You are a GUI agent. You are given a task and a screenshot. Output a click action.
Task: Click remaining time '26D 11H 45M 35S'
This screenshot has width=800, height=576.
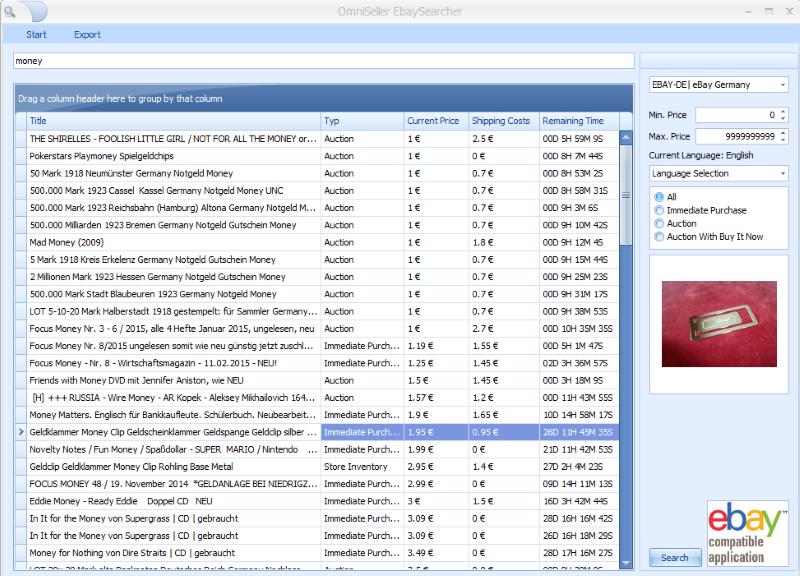579,432
